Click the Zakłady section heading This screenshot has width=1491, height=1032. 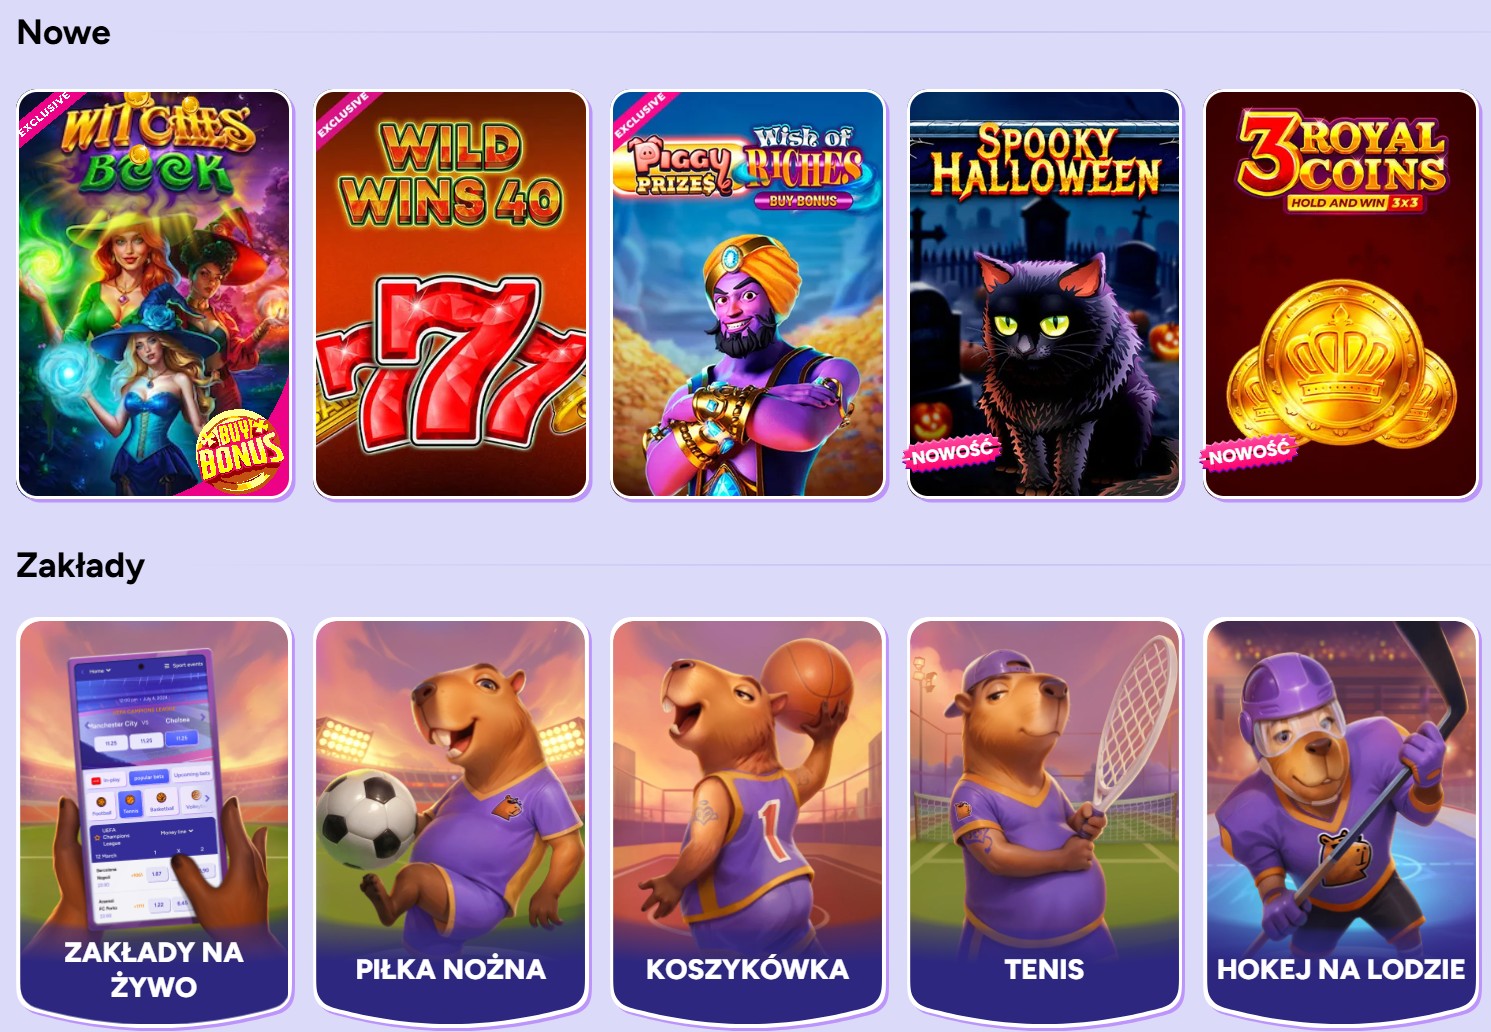[80, 566]
